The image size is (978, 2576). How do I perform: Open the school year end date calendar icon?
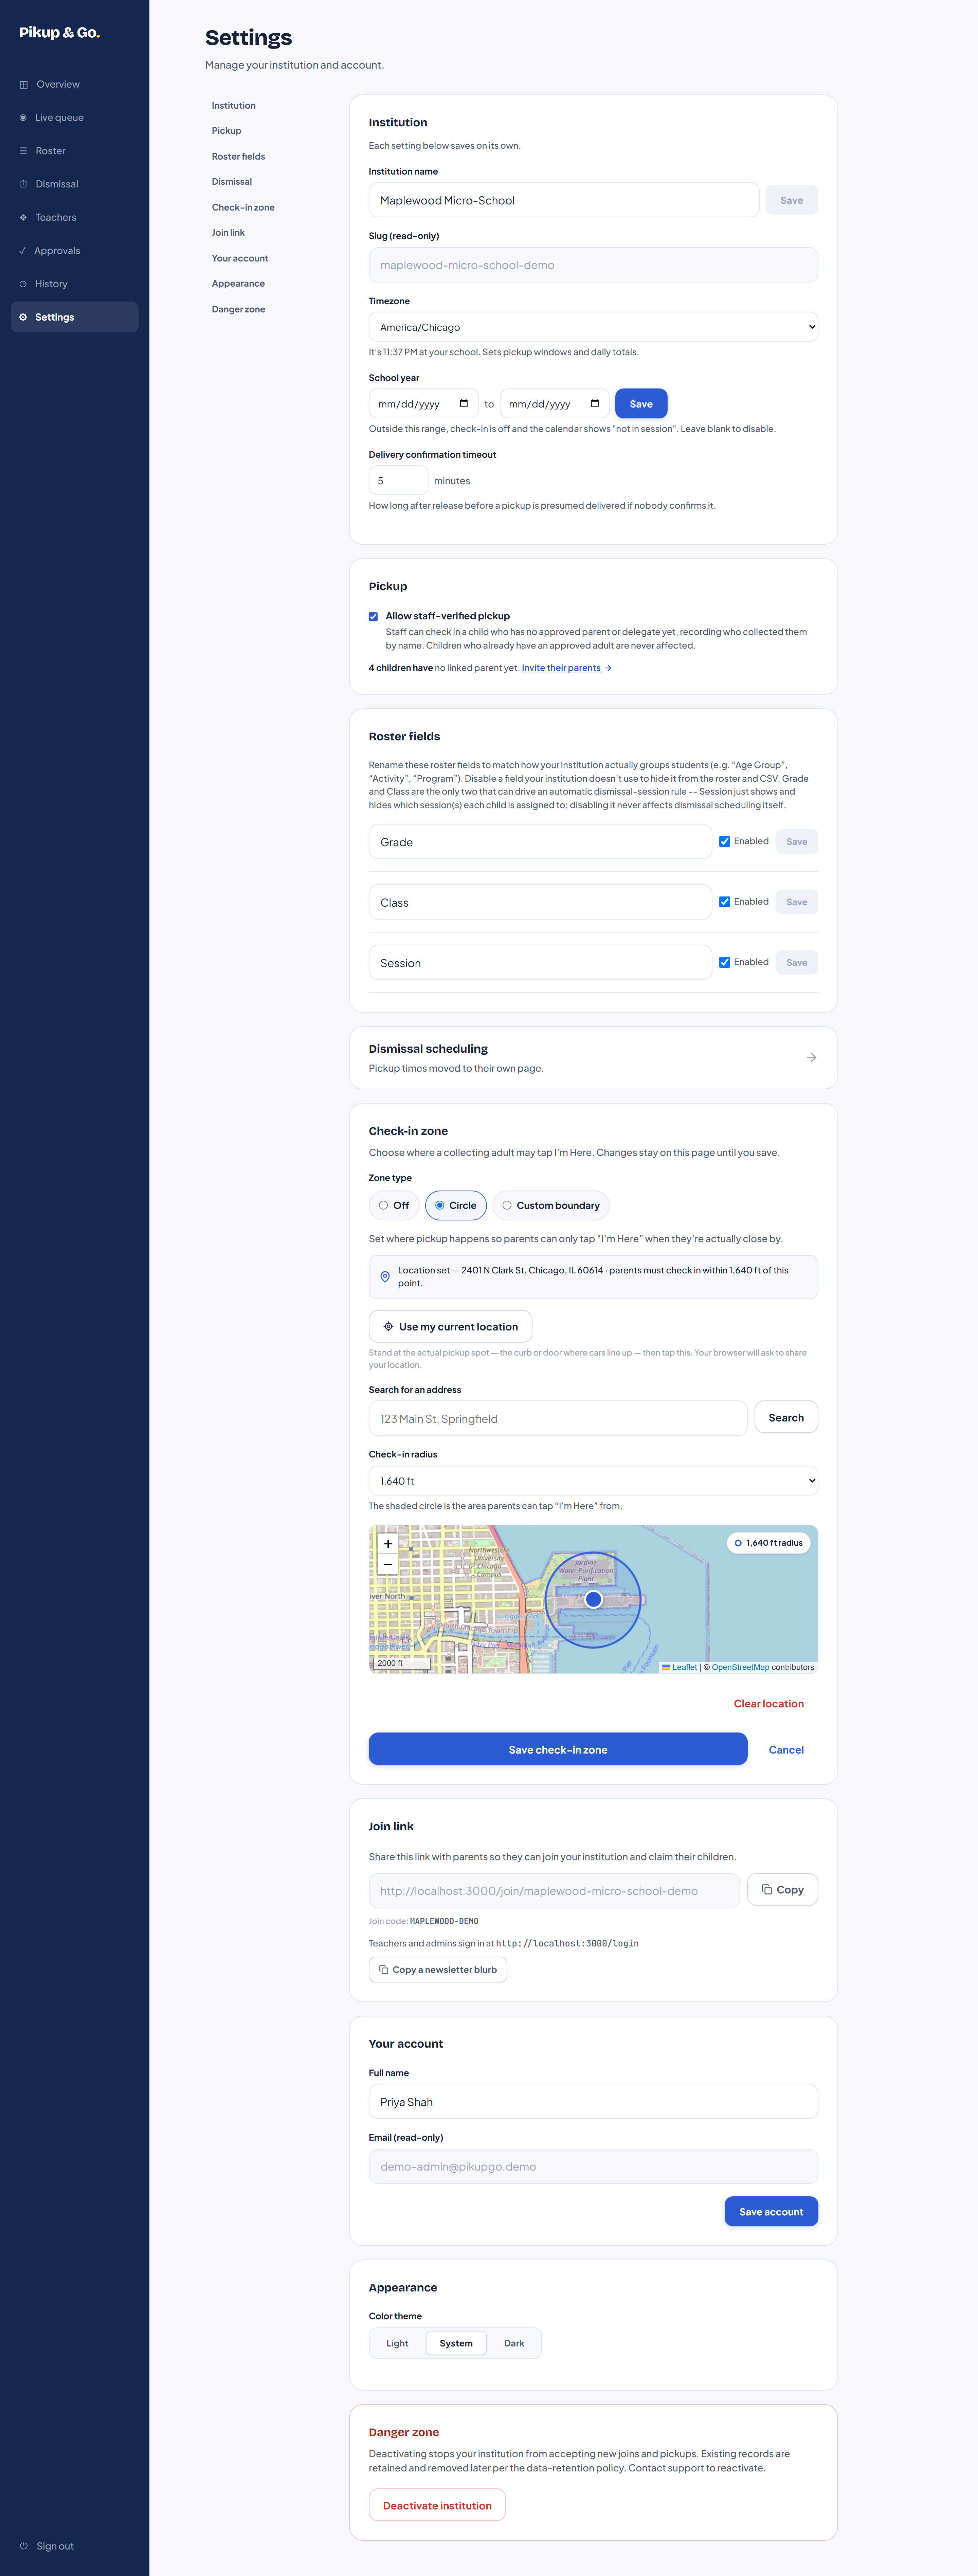click(x=595, y=404)
